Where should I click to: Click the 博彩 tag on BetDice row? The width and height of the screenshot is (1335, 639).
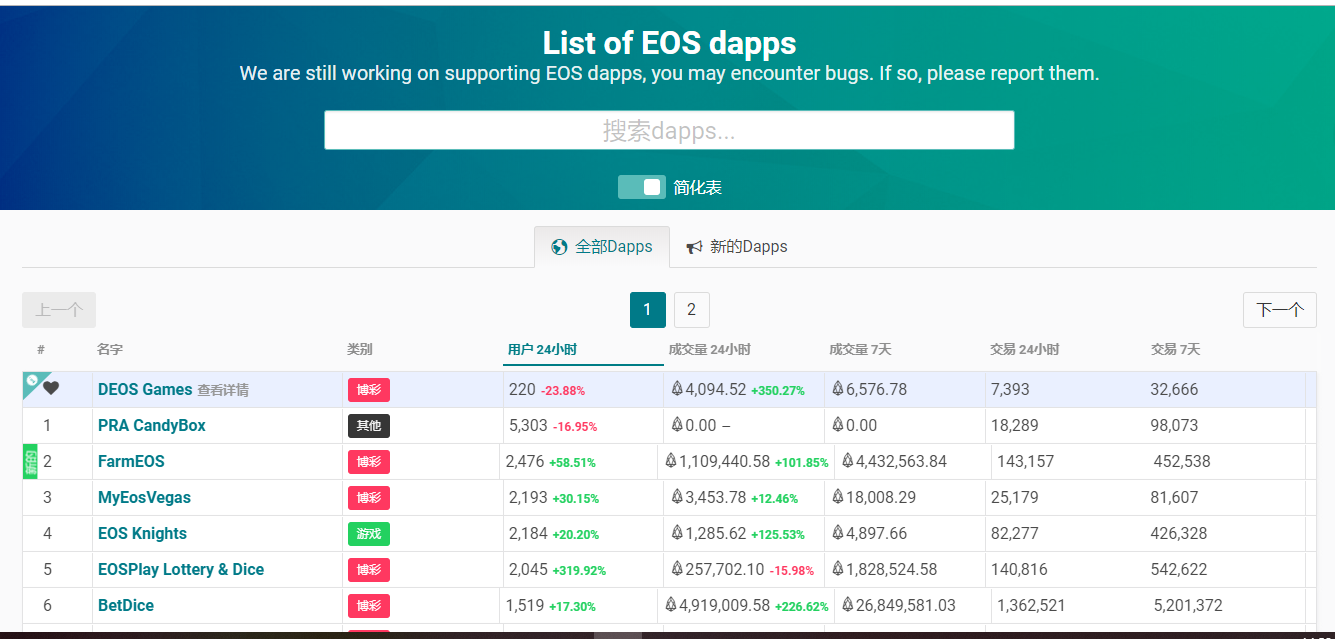pos(369,606)
